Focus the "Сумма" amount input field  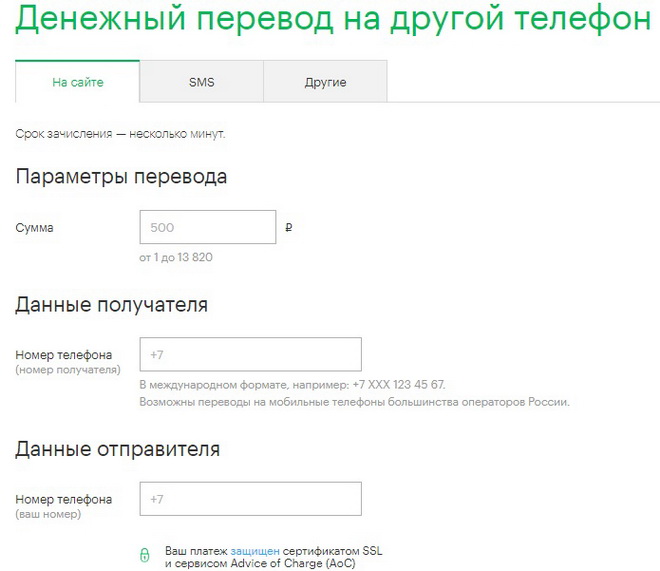(x=208, y=227)
